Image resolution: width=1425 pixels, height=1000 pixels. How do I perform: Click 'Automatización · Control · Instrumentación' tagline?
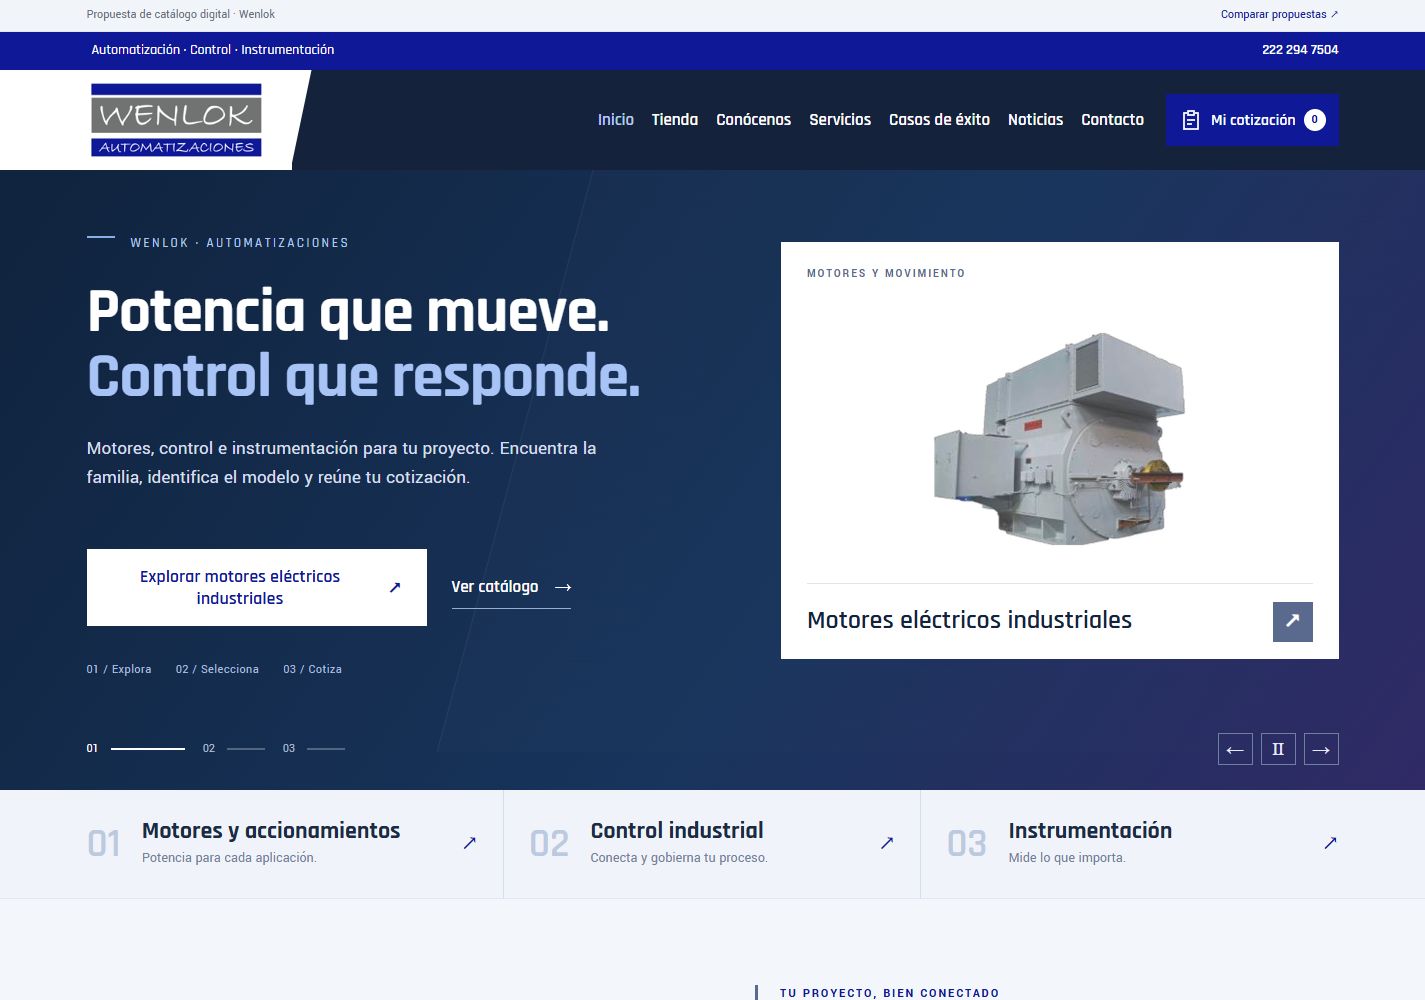pyautogui.click(x=213, y=49)
